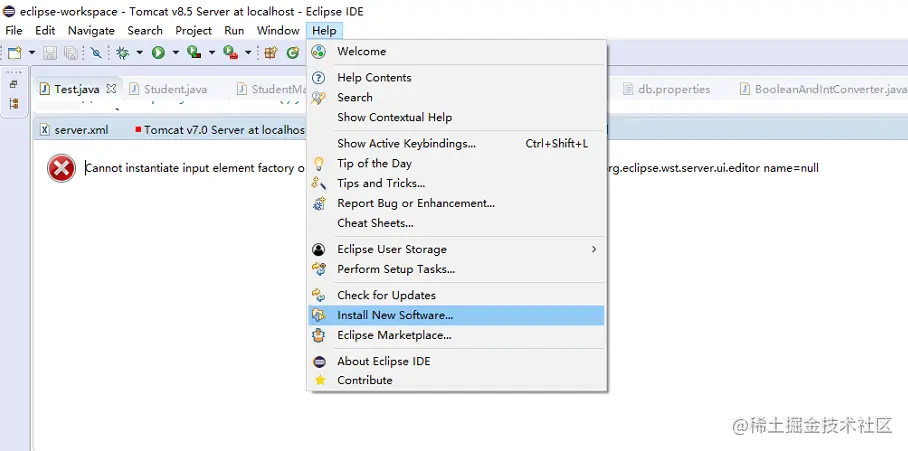The image size is (908, 451).
Task: Click the New Java Class icon
Action: pos(293,53)
